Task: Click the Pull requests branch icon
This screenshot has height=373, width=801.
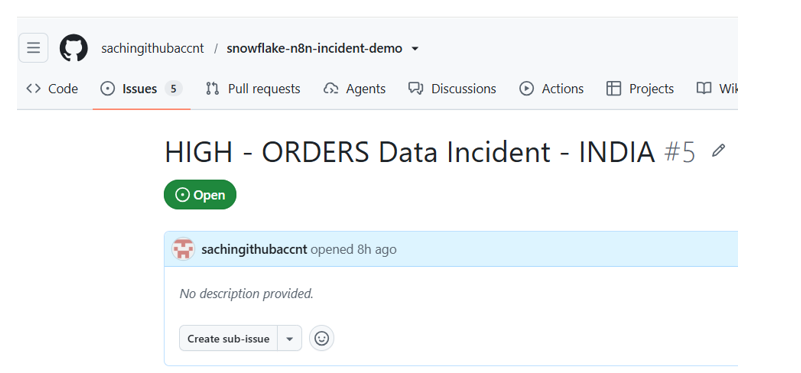Action: pos(212,89)
